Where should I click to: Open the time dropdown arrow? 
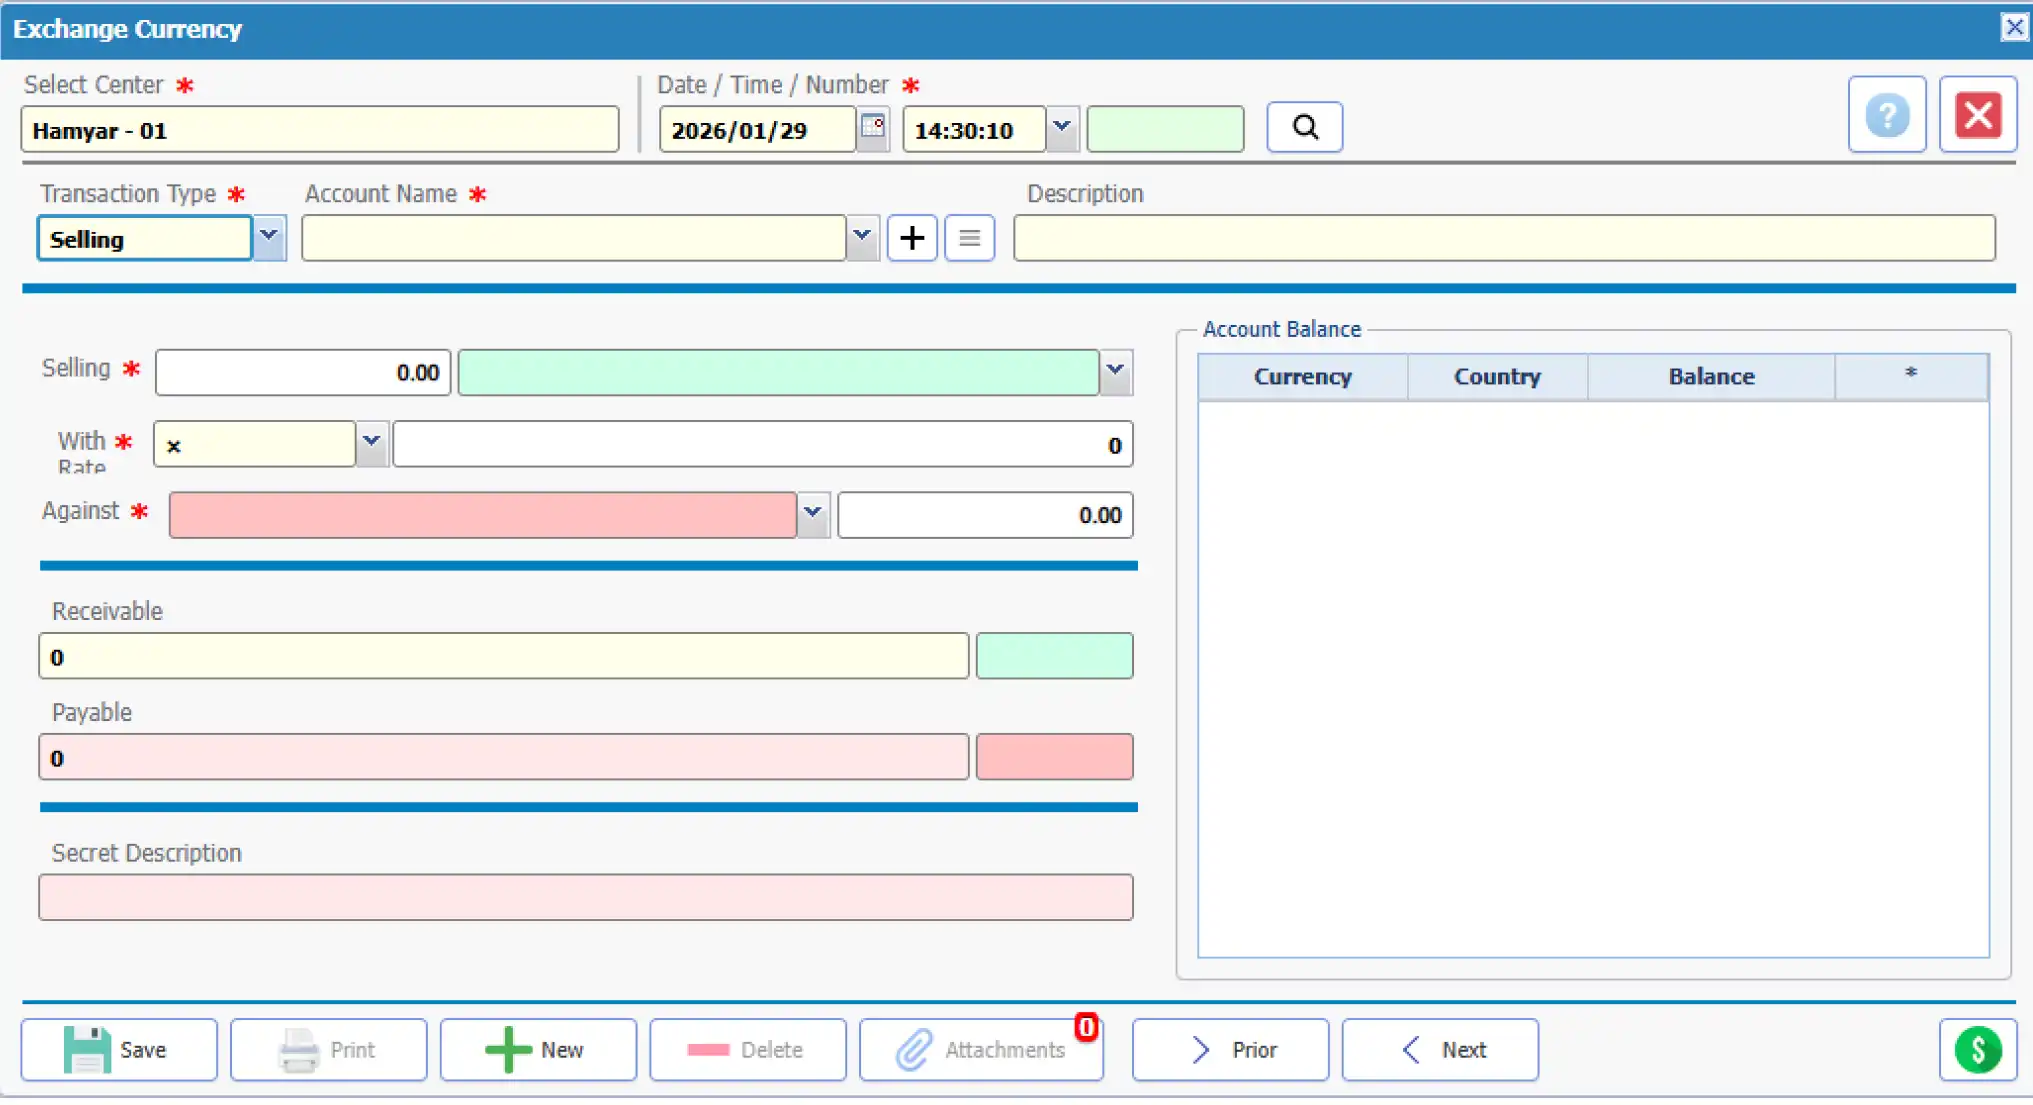click(1062, 129)
